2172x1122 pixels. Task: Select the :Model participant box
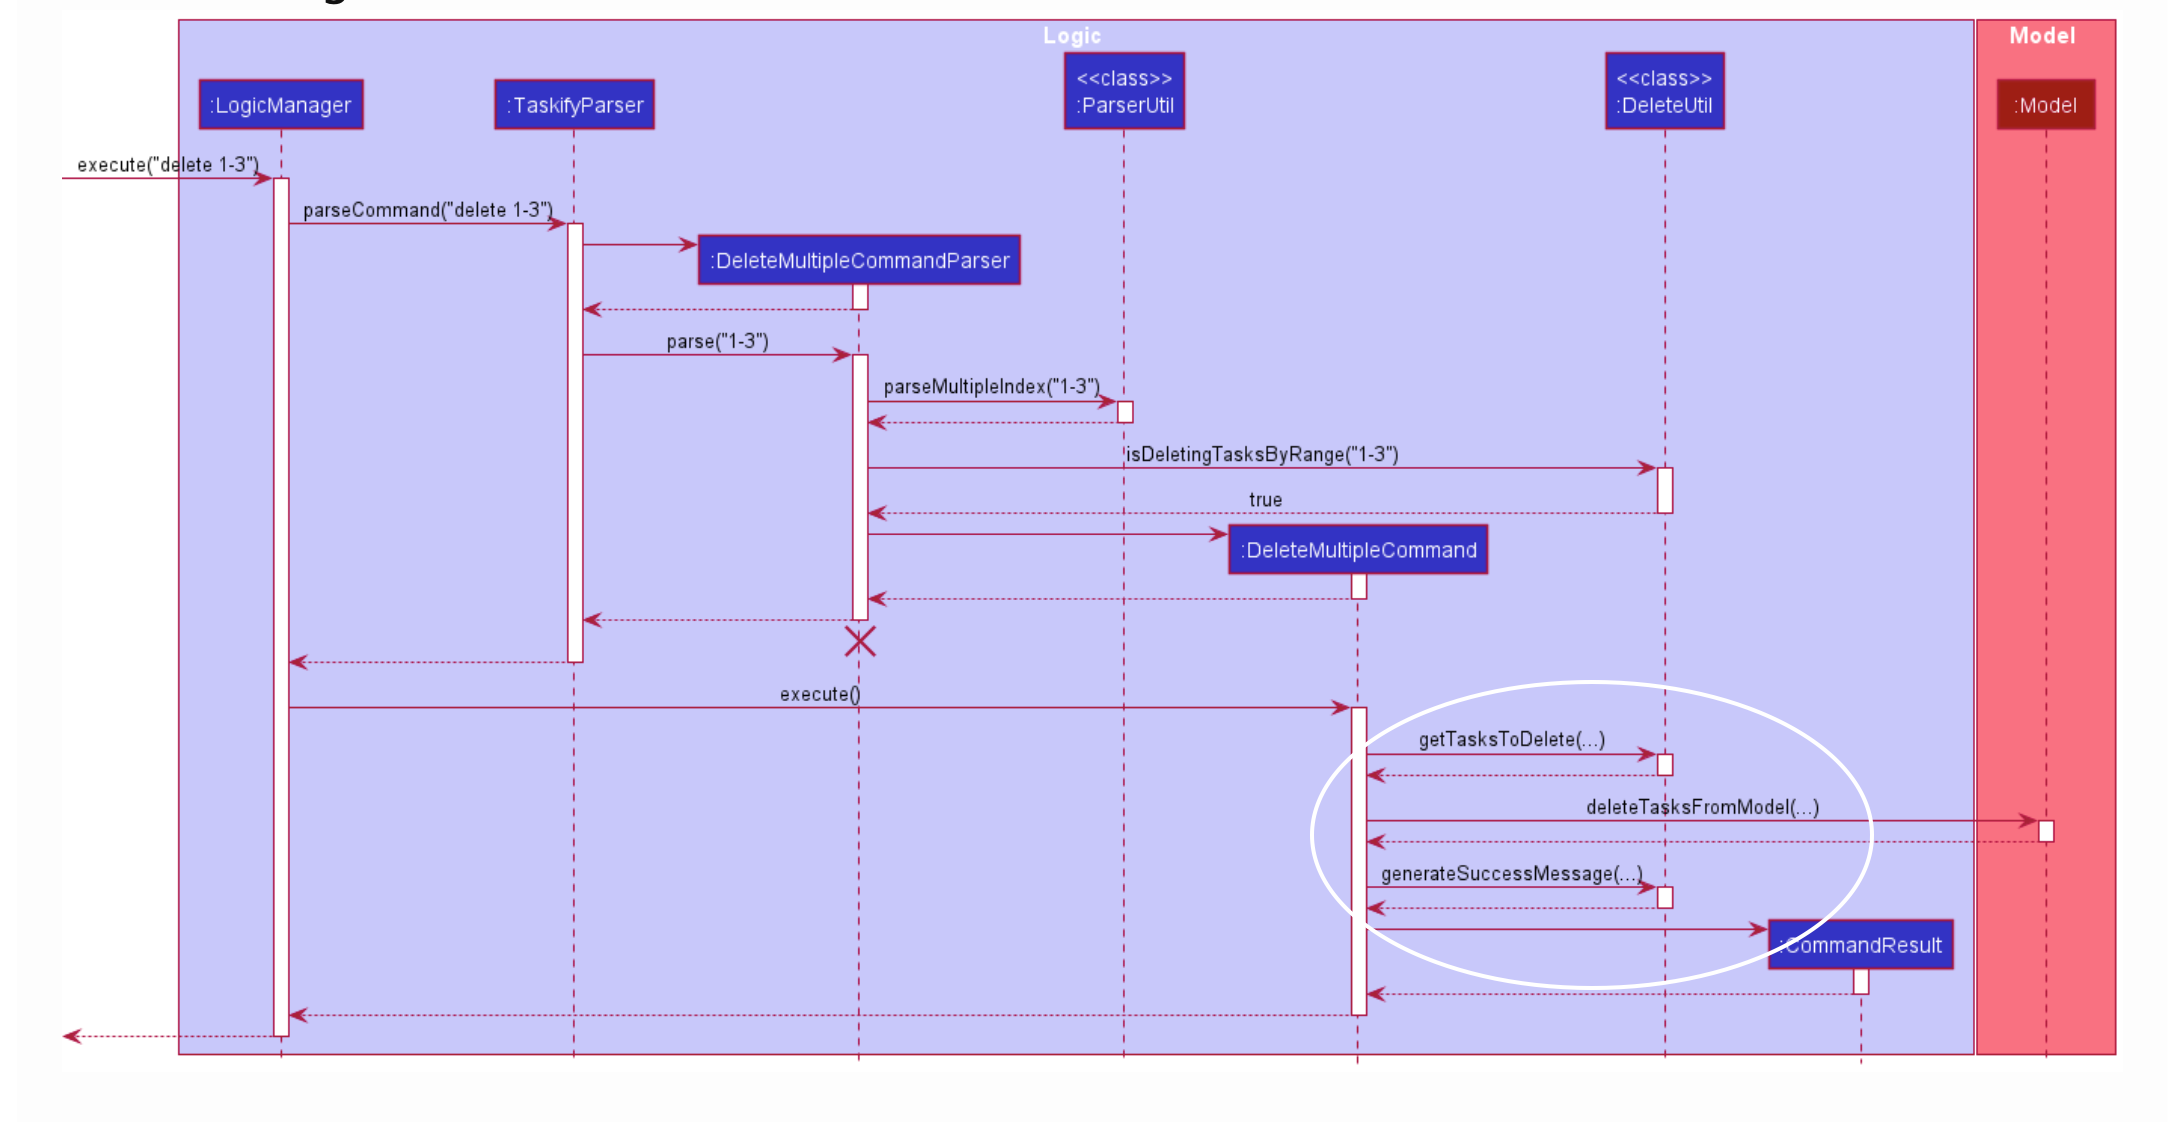point(2045,105)
